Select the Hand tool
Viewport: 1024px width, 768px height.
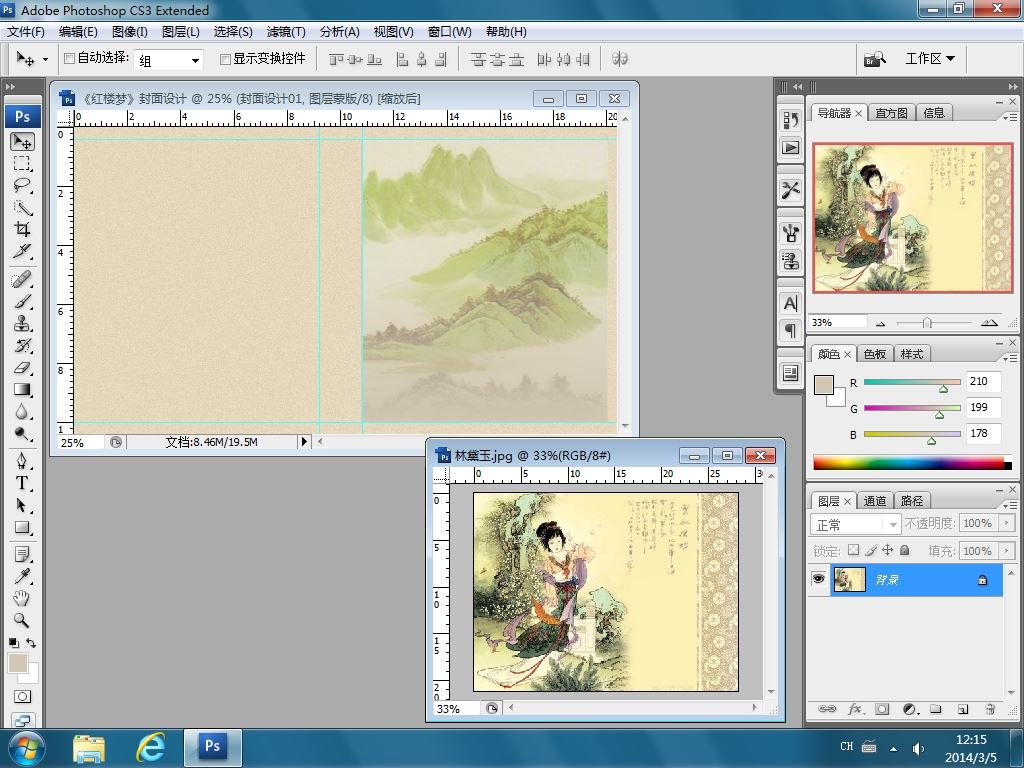22,598
